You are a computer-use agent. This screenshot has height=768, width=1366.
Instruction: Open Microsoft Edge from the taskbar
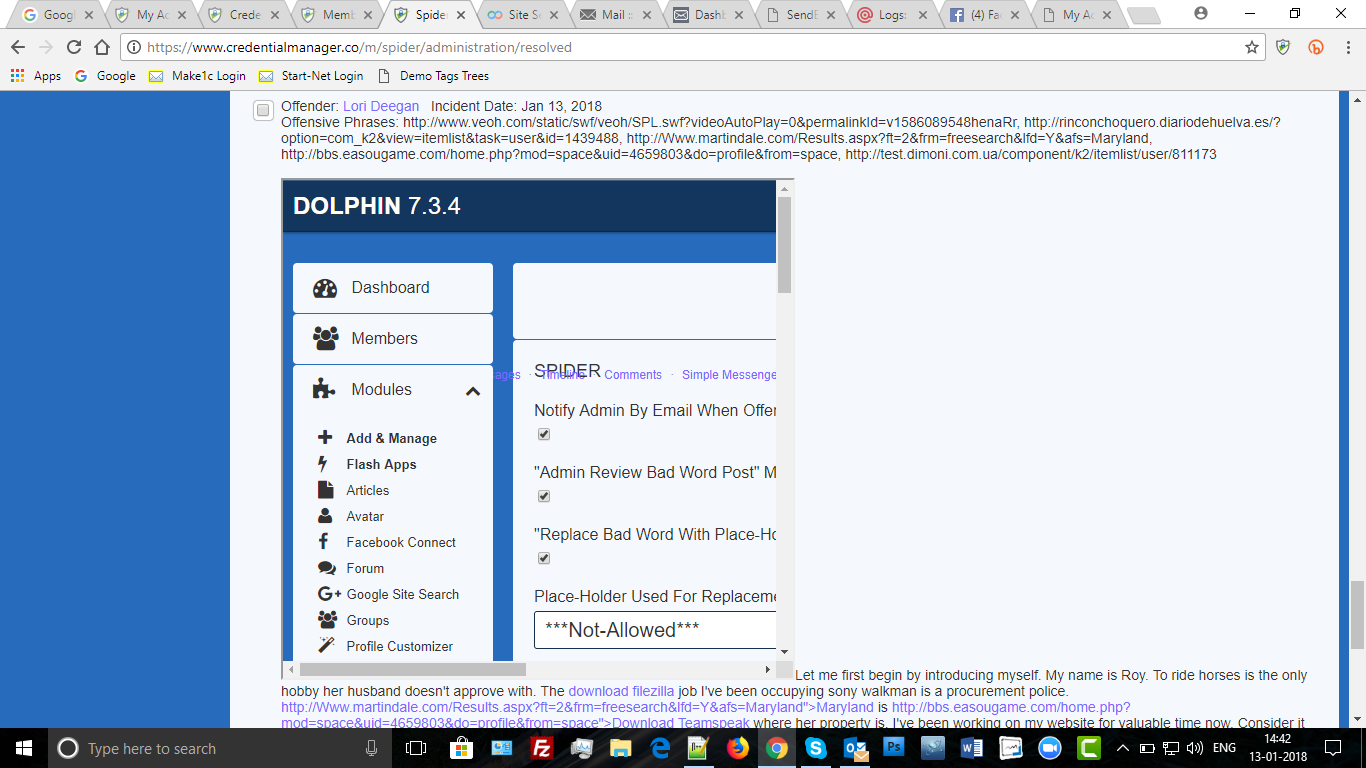click(659, 748)
